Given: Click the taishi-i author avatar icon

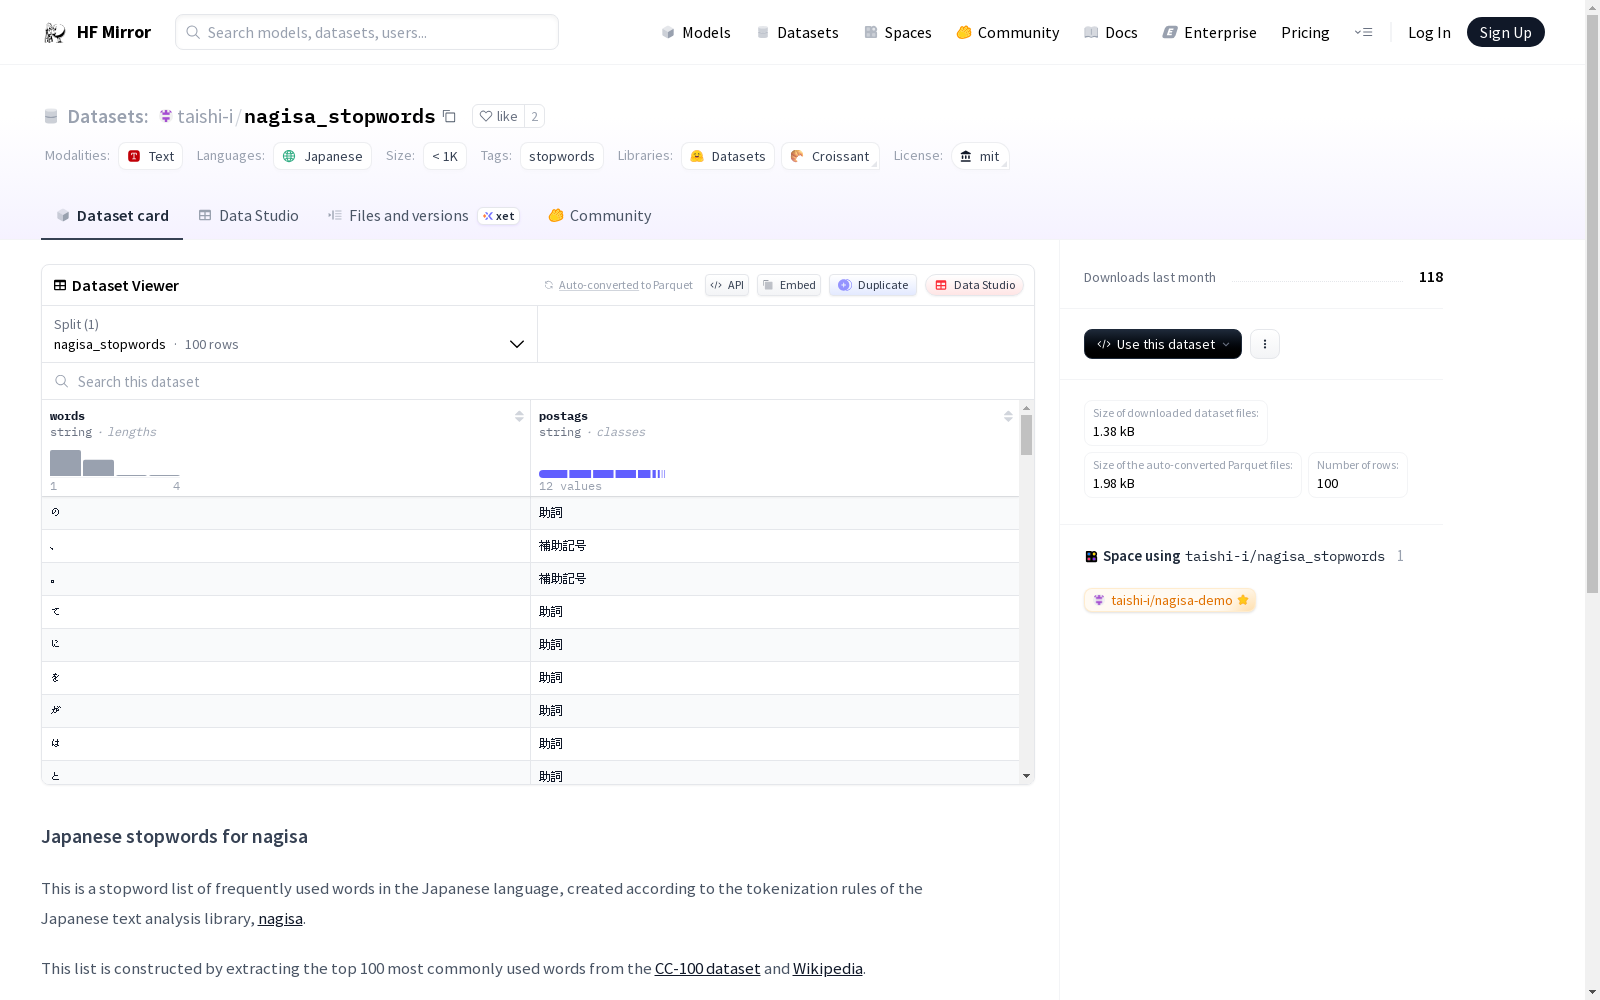Looking at the screenshot, I should point(166,116).
